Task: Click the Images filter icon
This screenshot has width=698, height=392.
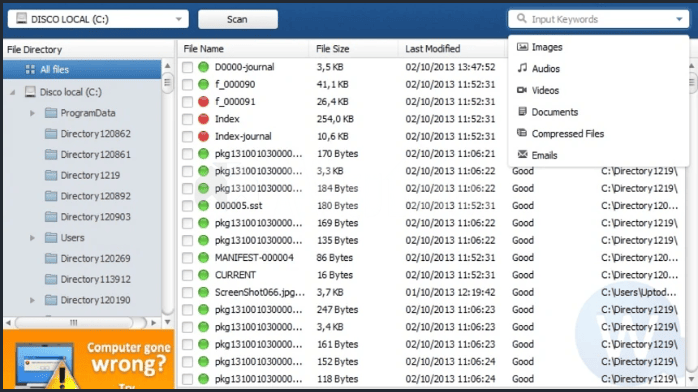Action: point(522,47)
